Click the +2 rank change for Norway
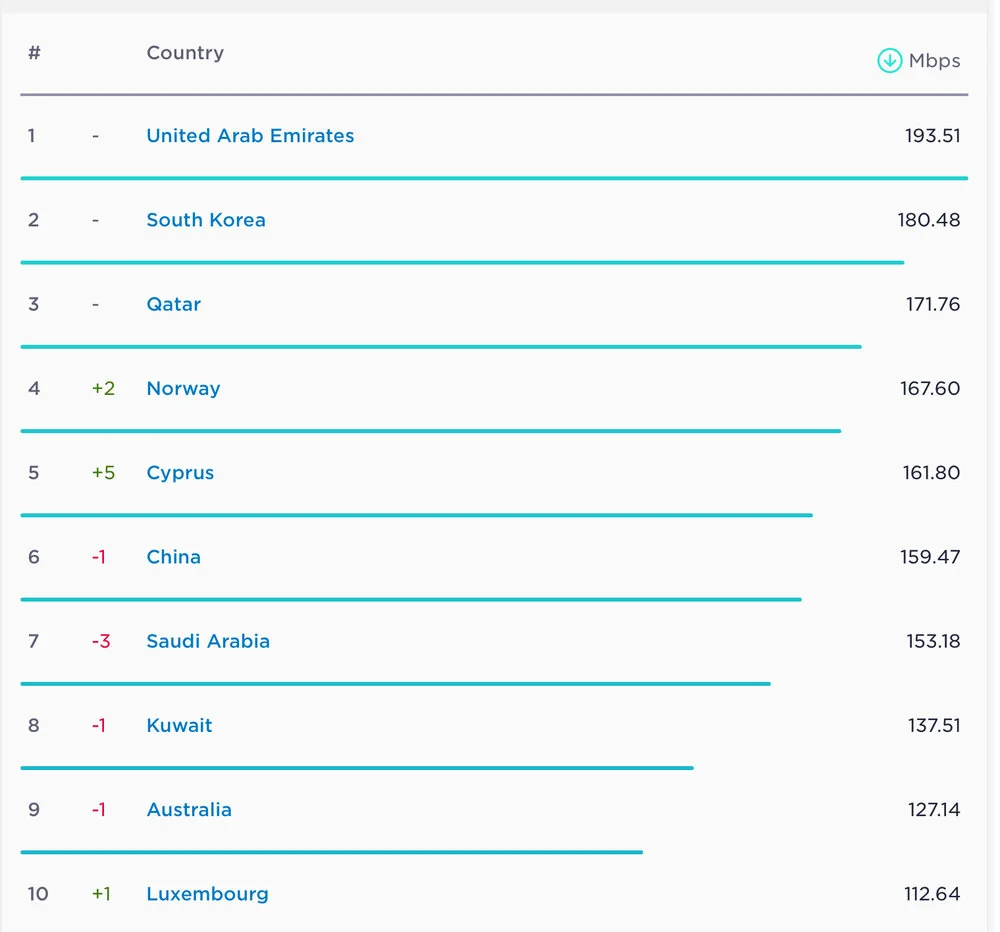The height and width of the screenshot is (932, 1000). [103, 388]
